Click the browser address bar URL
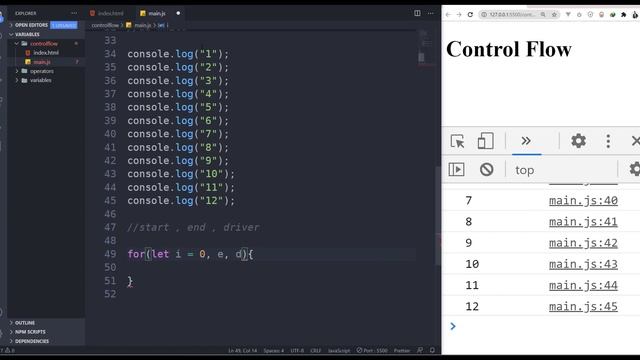The height and width of the screenshot is (360, 640). (x=512, y=14)
